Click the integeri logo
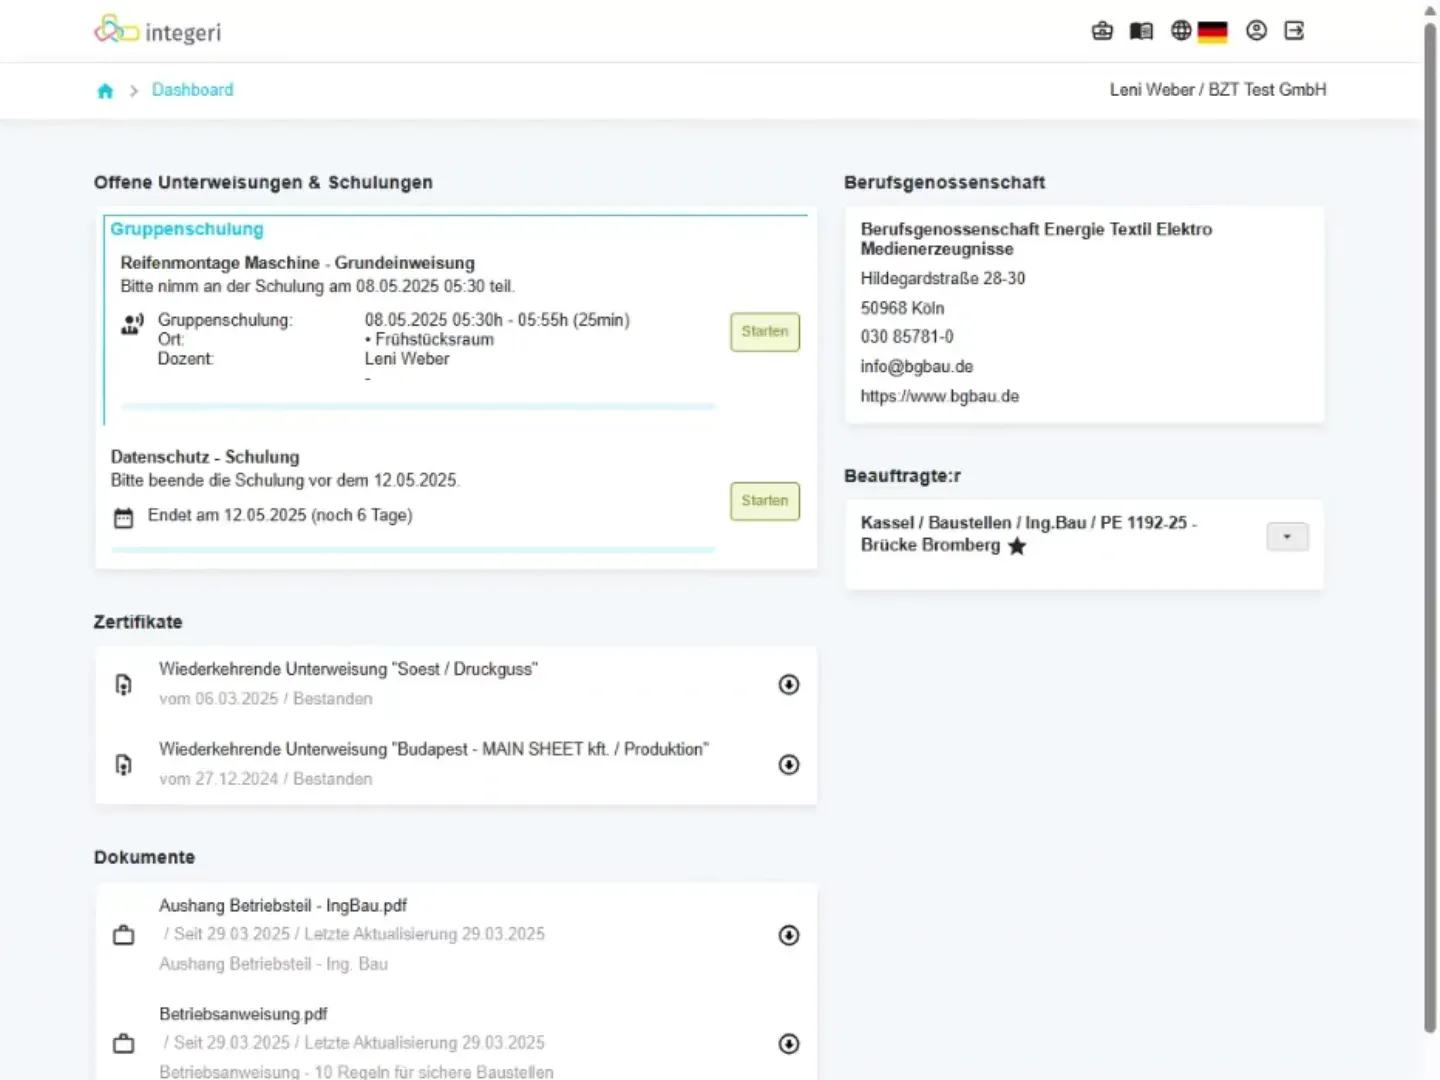 (x=158, y=31)
